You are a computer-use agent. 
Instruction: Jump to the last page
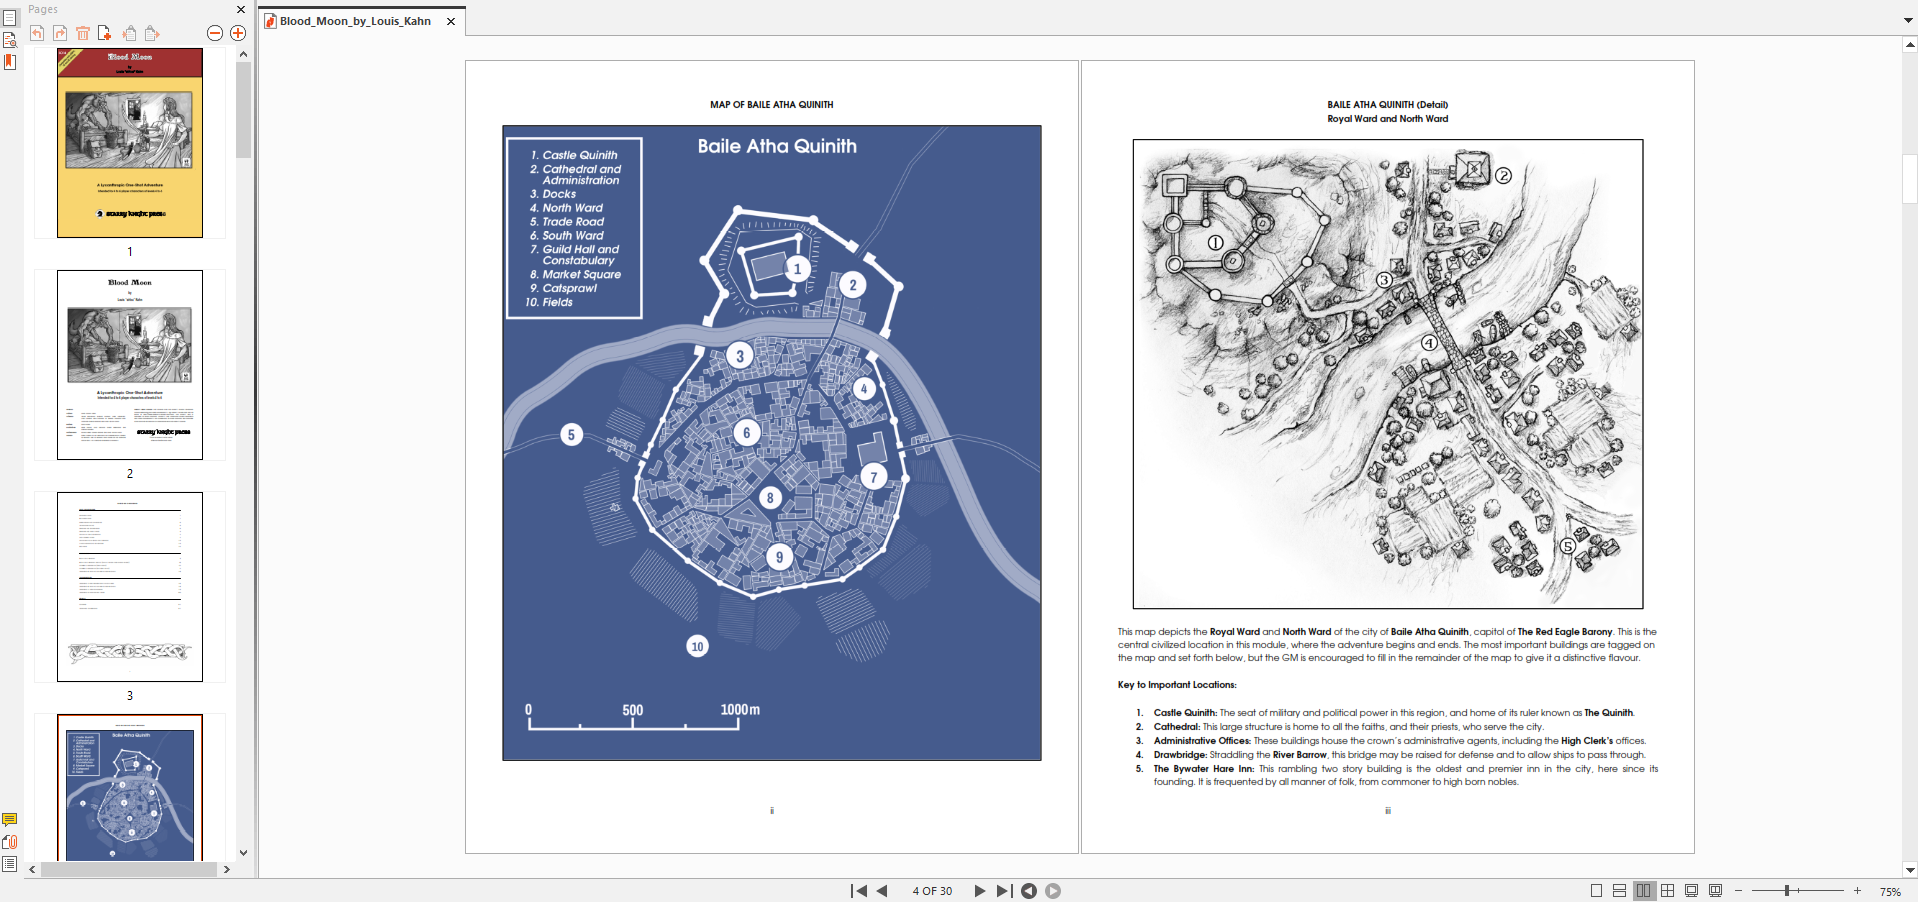(1004, 891)
